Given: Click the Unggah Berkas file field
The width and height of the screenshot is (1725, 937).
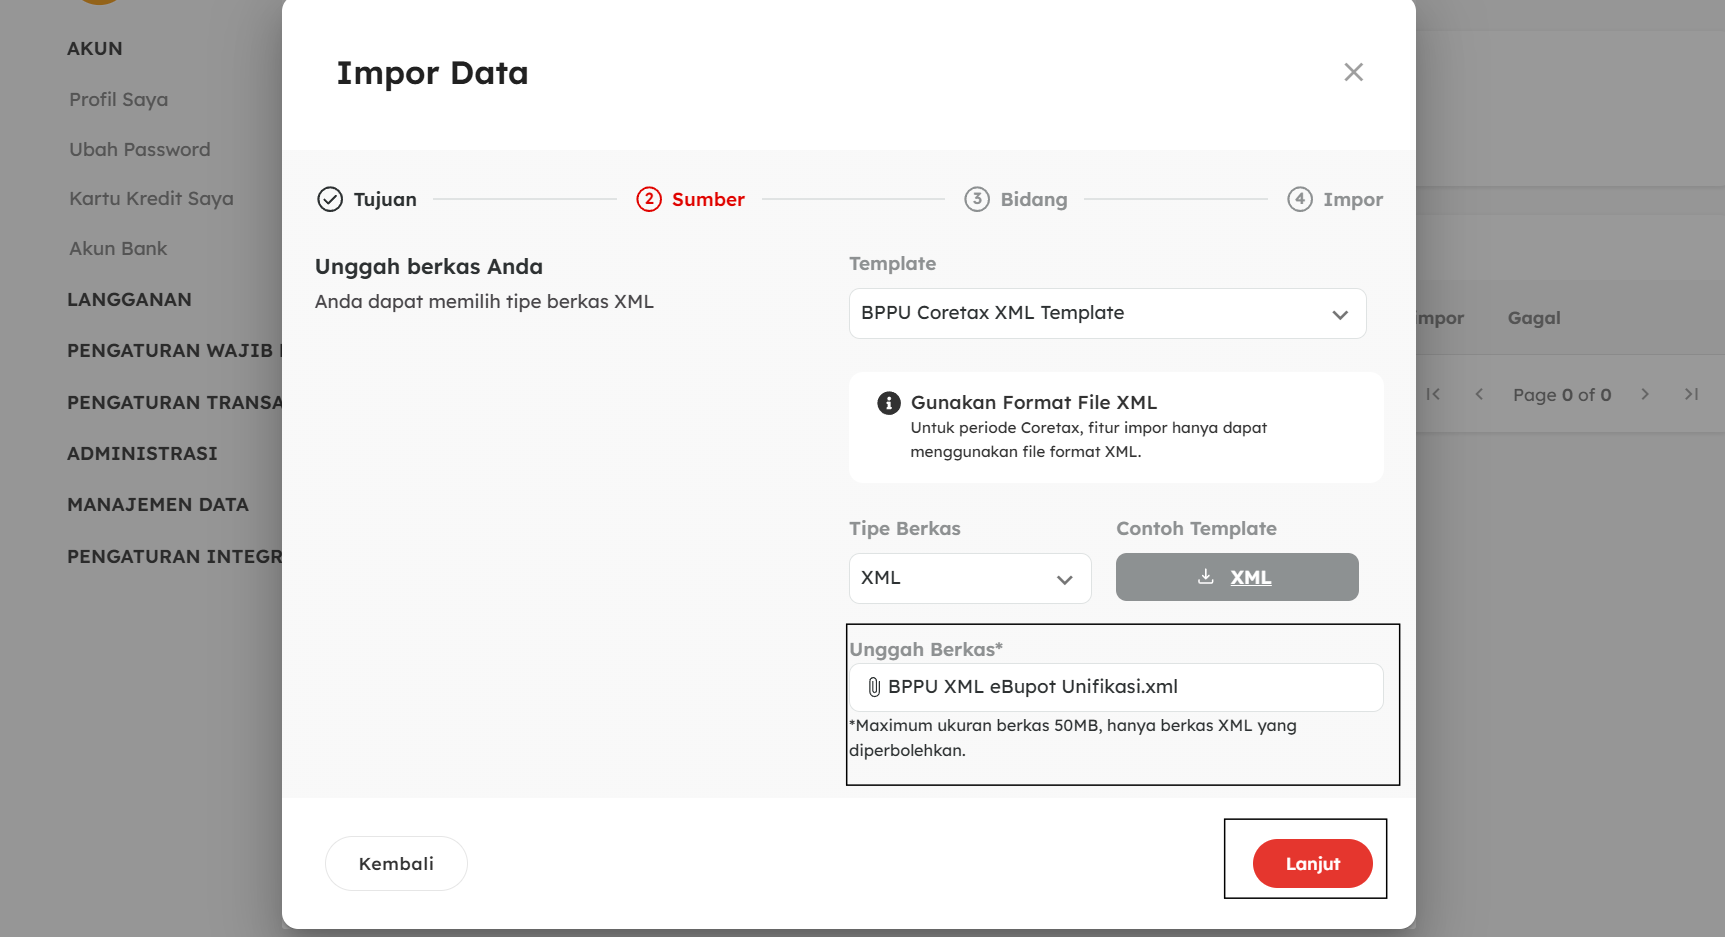Looking at the screenshot, I should click(x=1116, y=688).
